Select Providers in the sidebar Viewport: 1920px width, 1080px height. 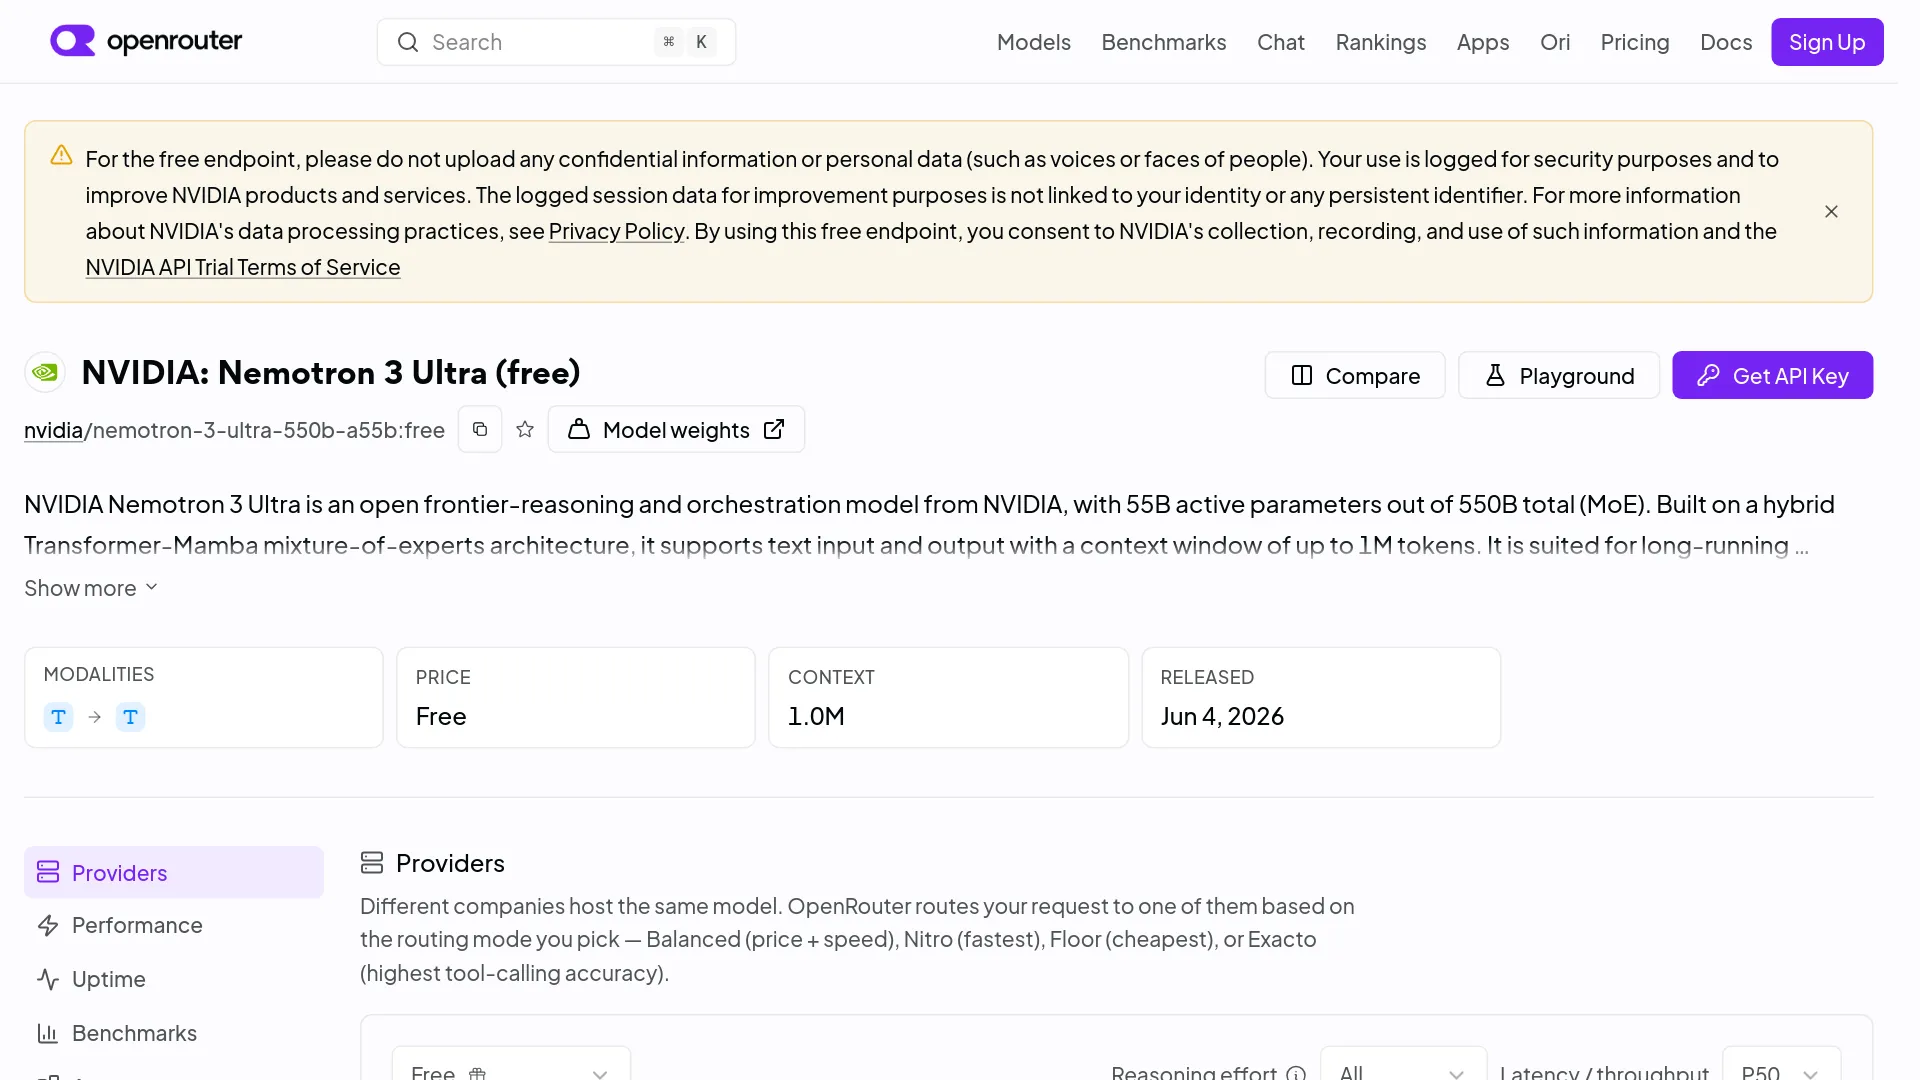pyautogui.click(x=174, y=872)
